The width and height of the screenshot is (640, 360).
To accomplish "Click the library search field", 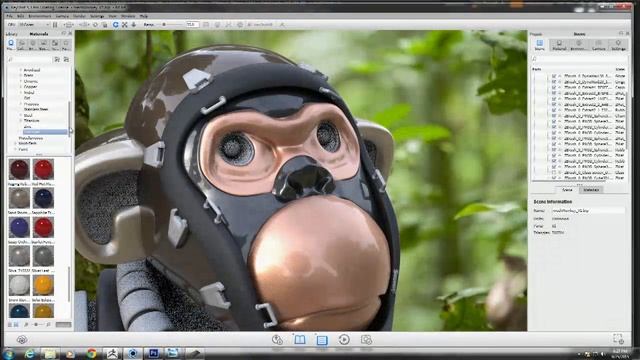I will pyautogui.click(x=29, y=60).
